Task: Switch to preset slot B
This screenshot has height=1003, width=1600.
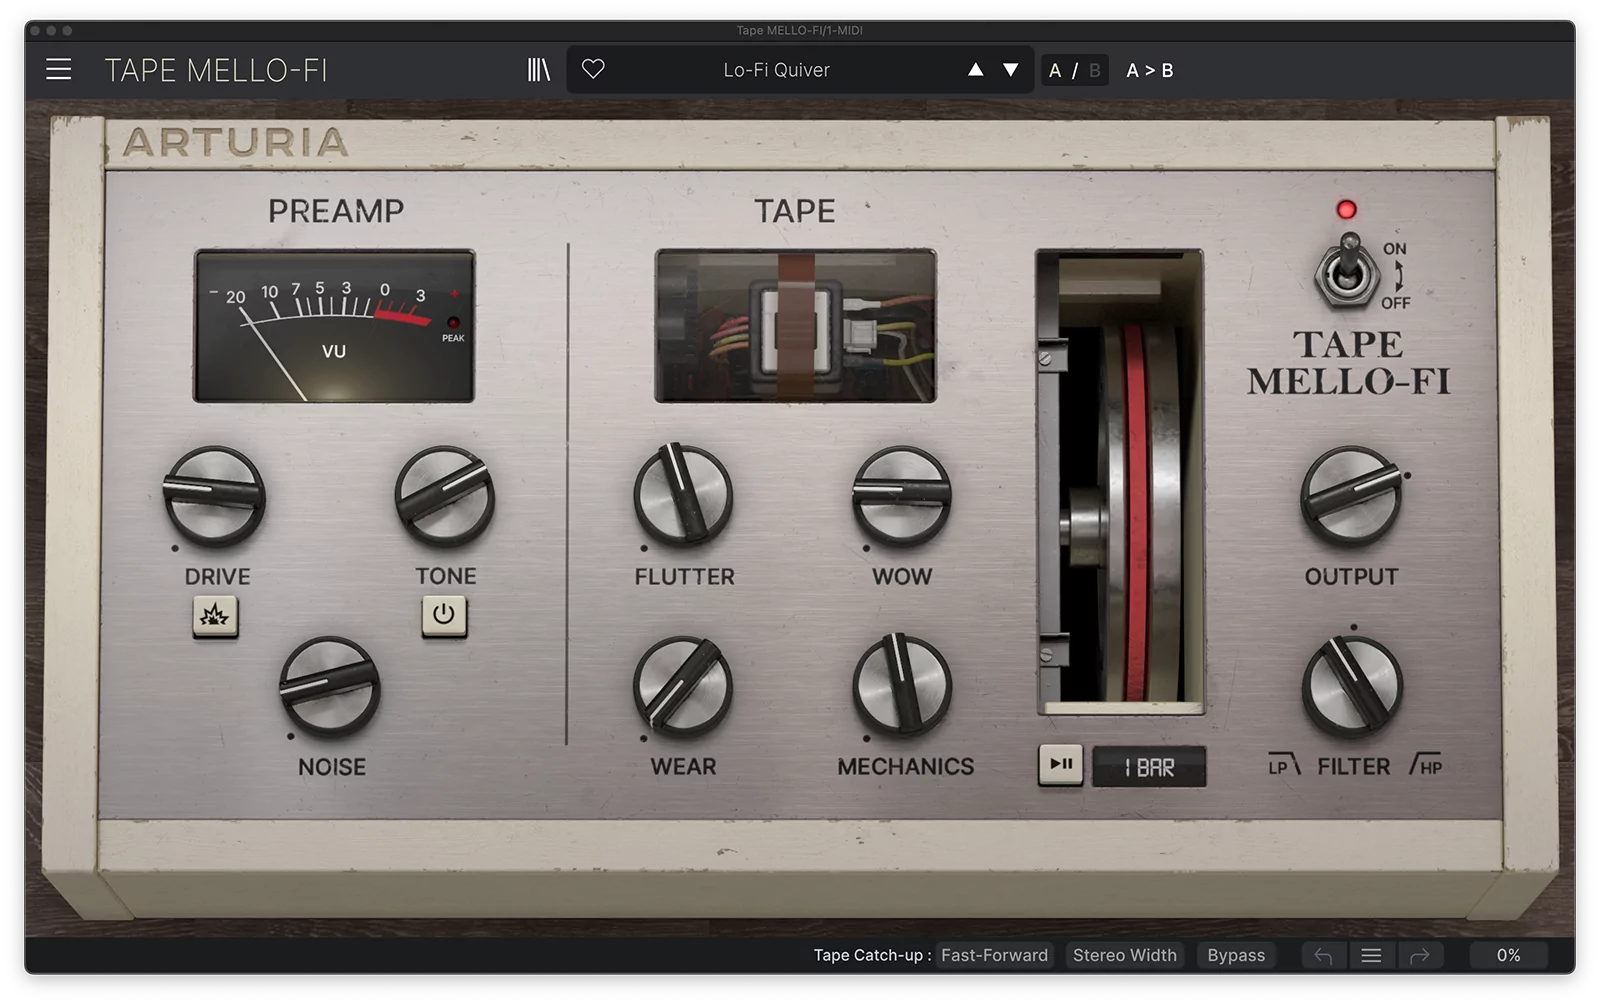Action: coord(1095,71)
